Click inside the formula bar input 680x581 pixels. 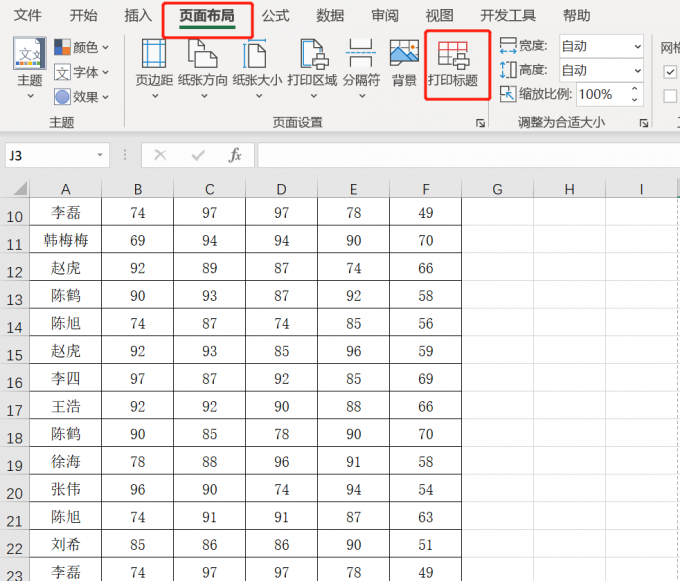point(468,155)
